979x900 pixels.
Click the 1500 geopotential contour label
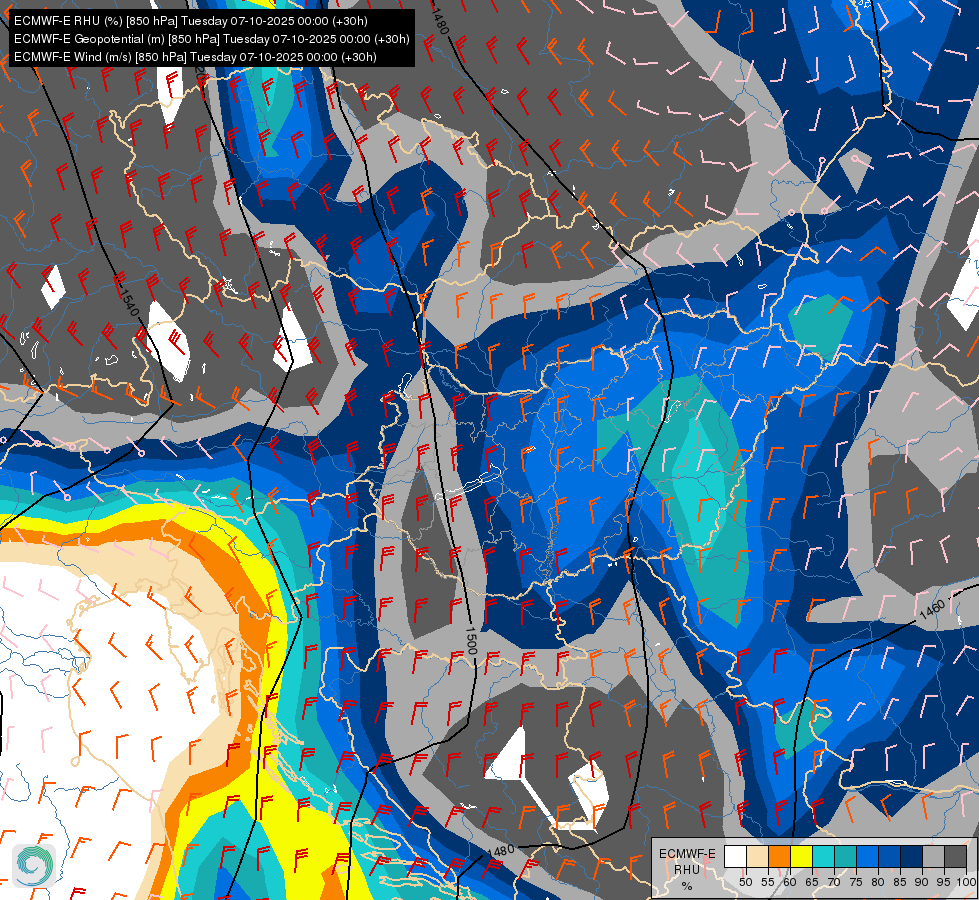tap(471, 641)
